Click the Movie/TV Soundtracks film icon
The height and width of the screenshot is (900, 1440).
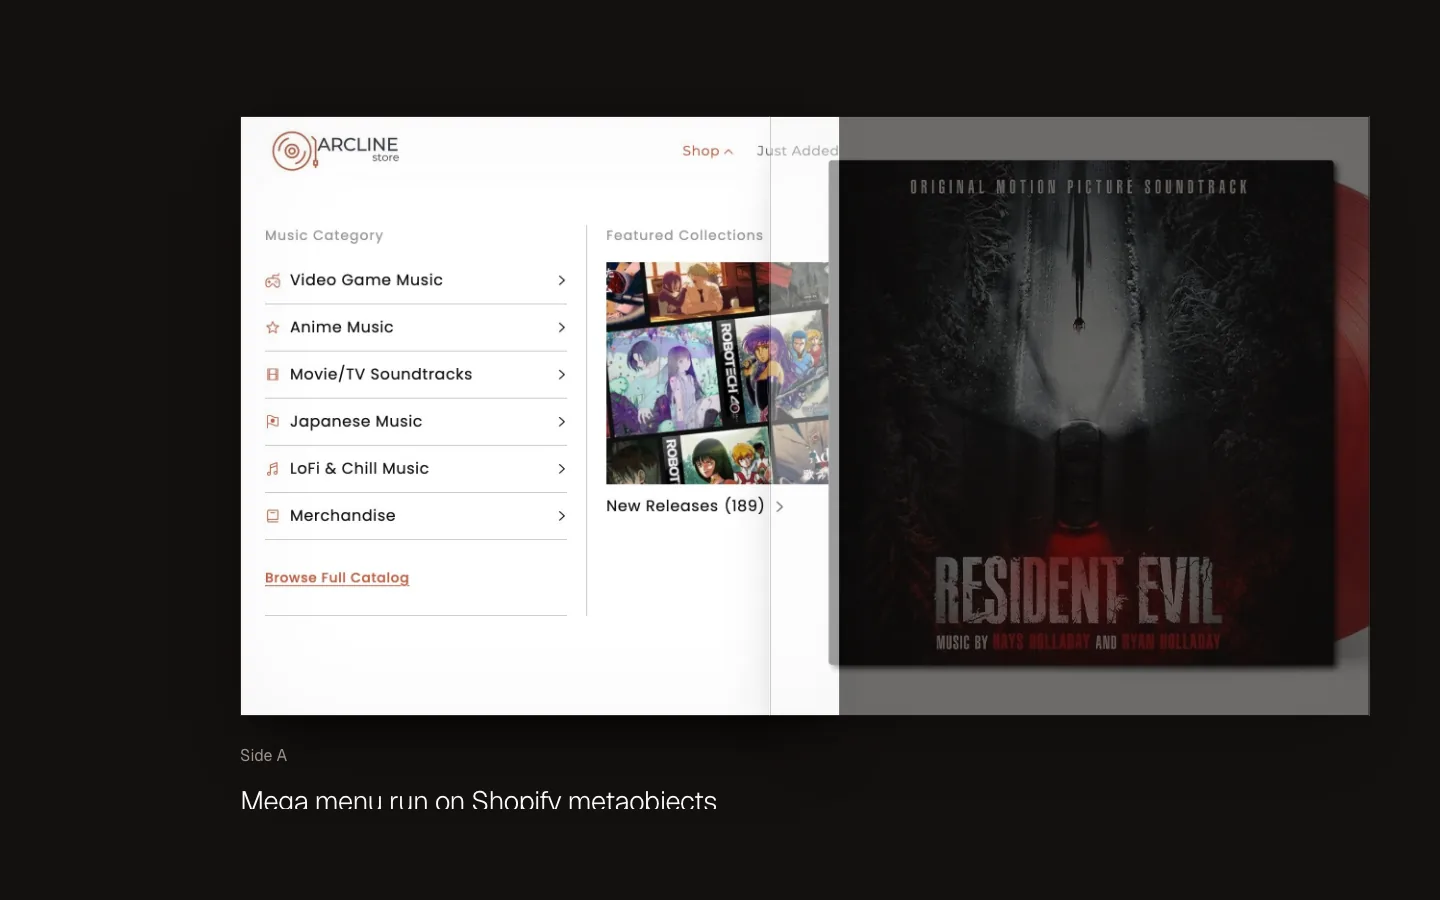pos(272,375)
